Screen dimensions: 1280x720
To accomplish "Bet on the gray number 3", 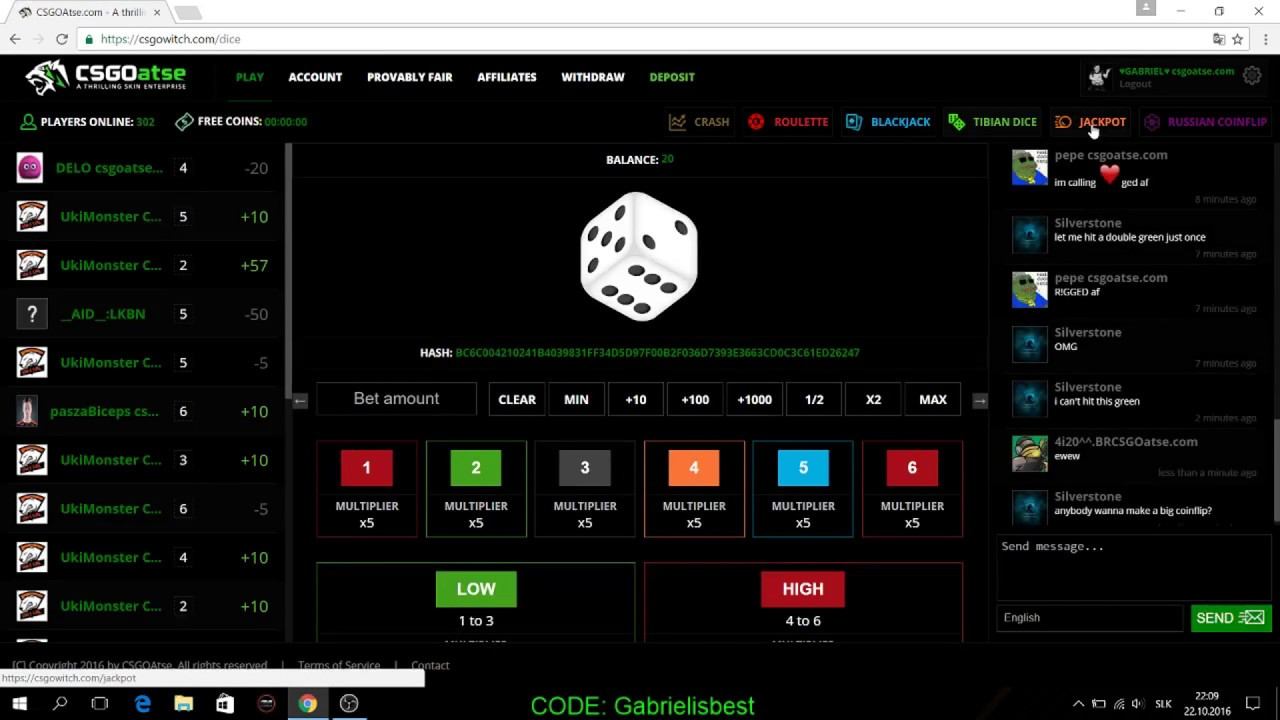I will [585, 489].
